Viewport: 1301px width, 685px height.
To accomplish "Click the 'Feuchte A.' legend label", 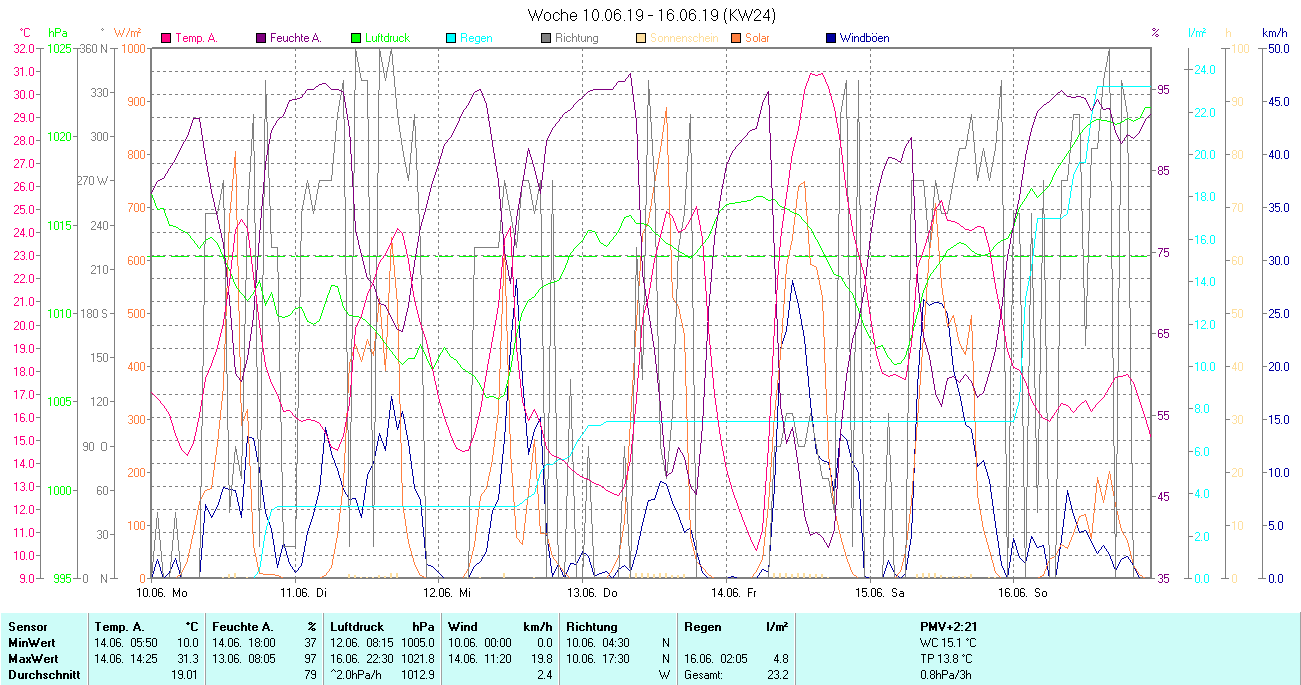I will (x=296, y=38).
